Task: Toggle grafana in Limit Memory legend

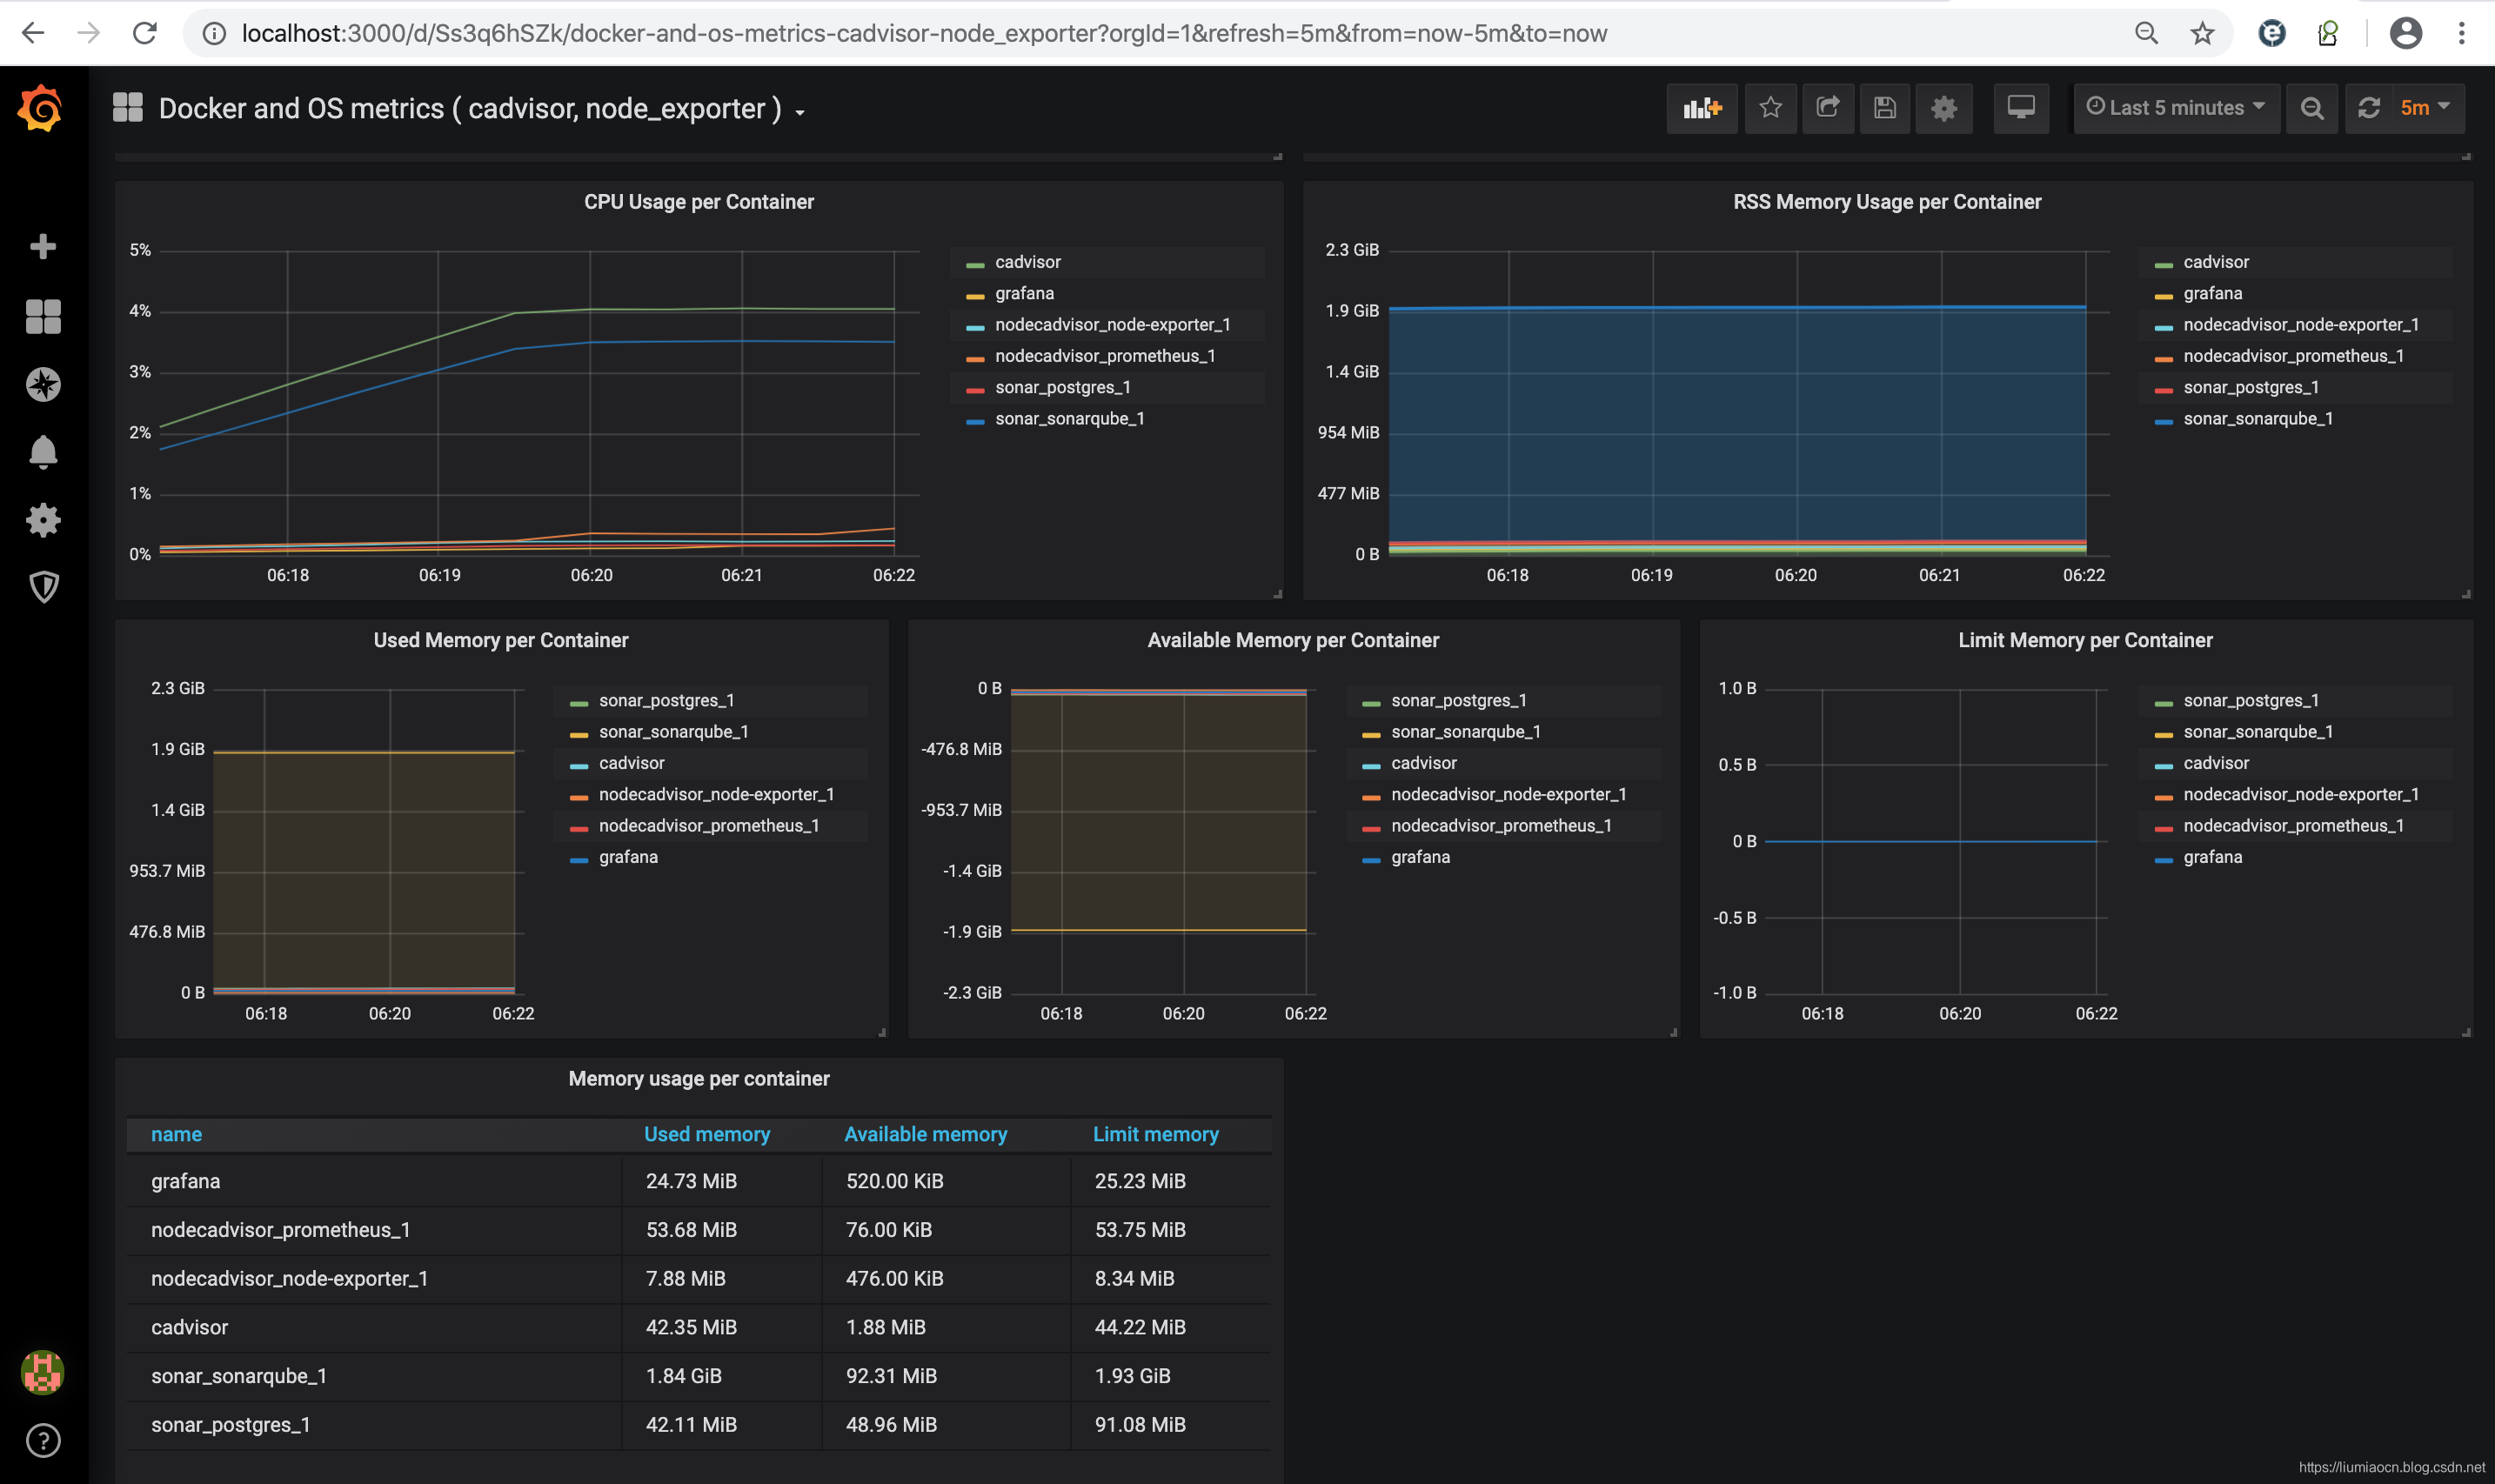Action: click(x=2213, y=857)
